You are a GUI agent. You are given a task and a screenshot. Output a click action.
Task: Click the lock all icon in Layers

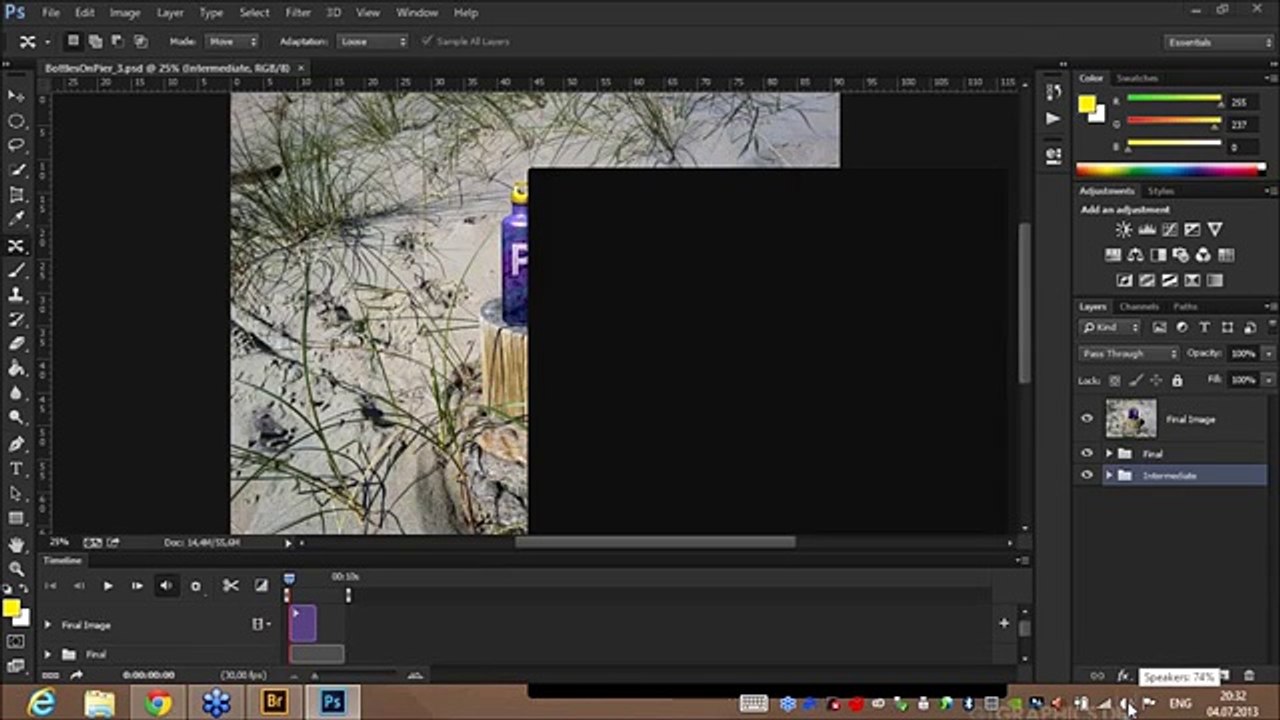pos(1177,381)
